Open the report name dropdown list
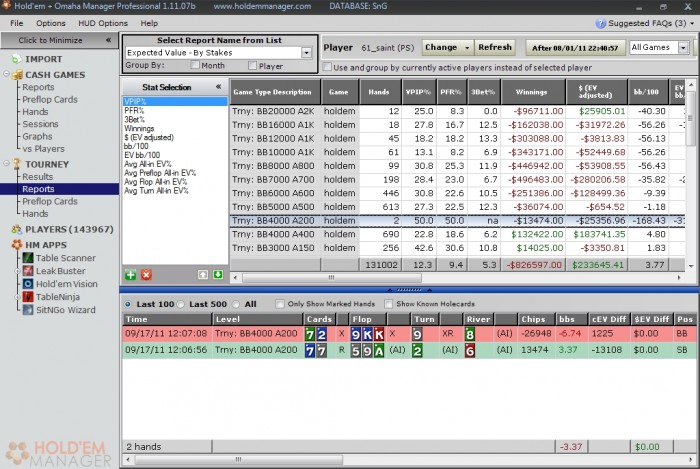 point(306,53)
